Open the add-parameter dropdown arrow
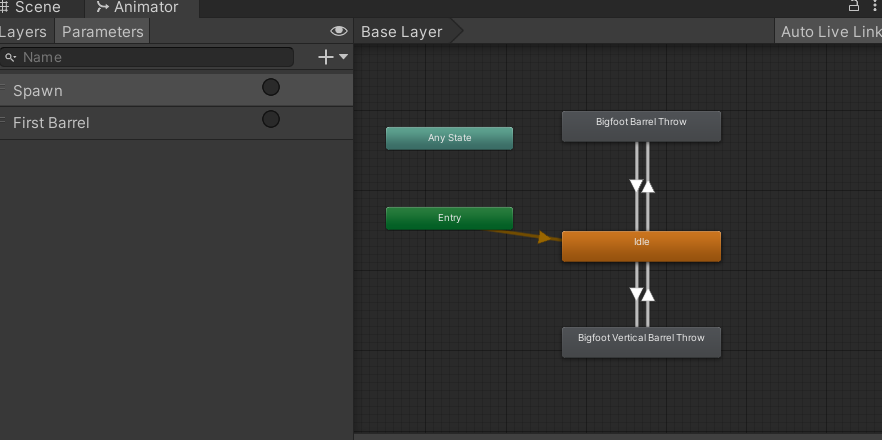The image size is (882, 440). point(343,57)
